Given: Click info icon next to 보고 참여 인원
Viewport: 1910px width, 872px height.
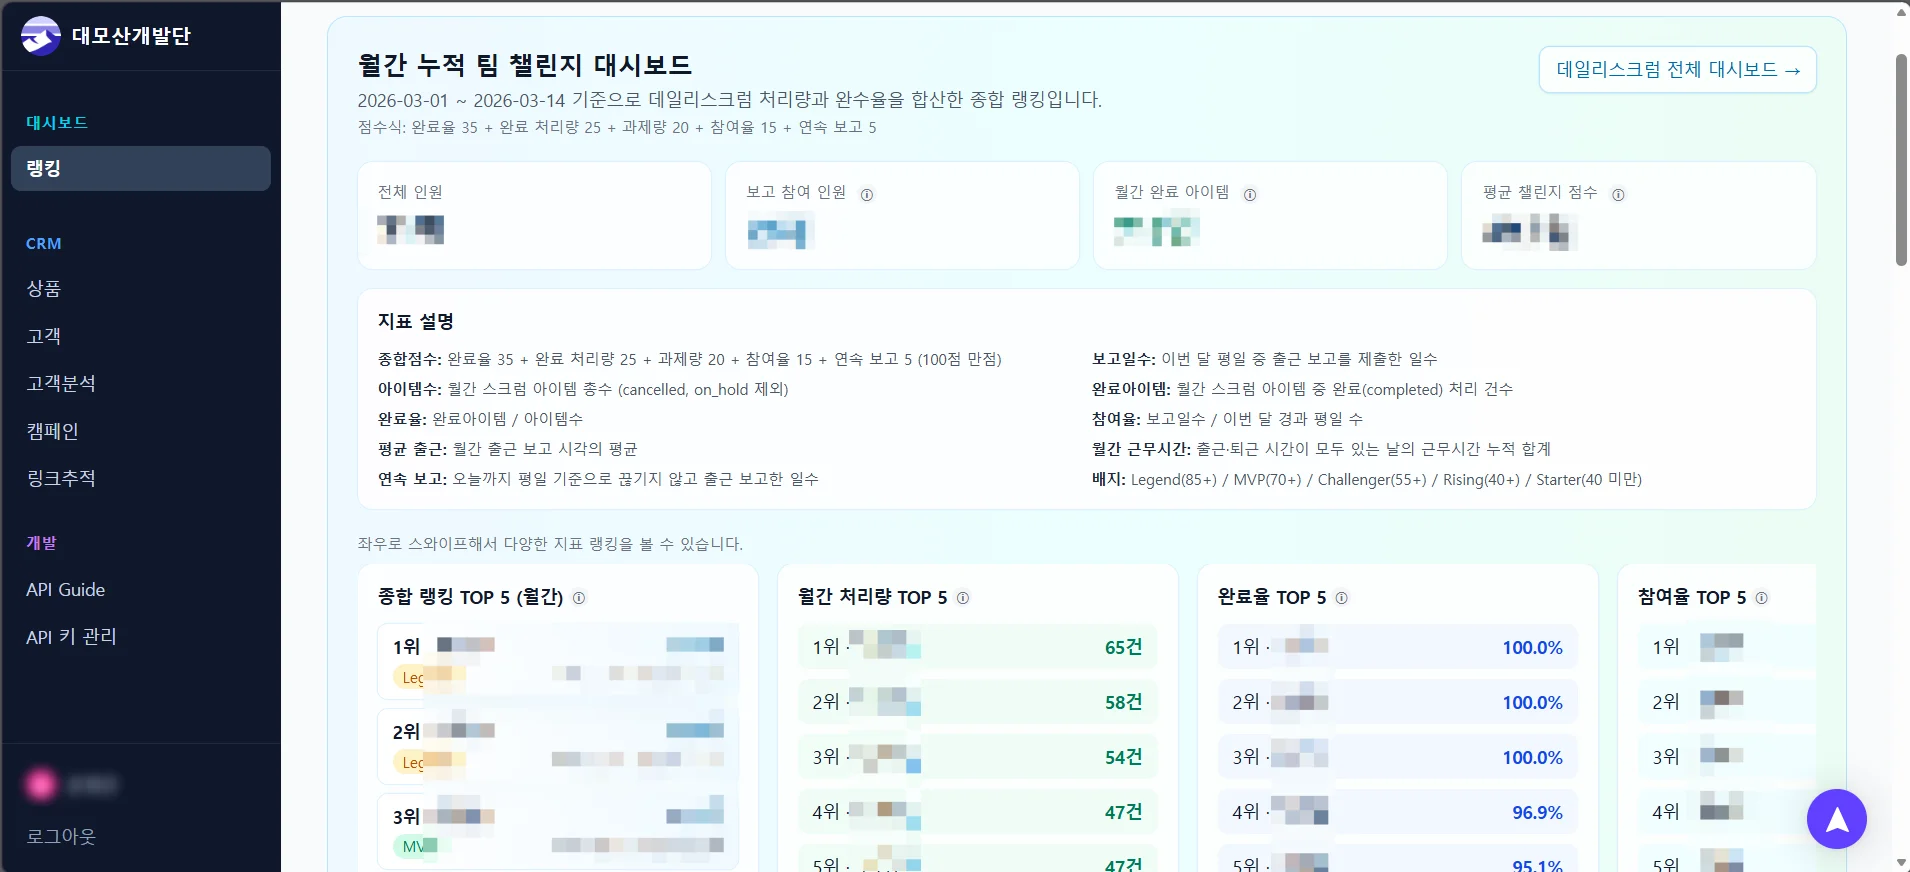Looking at the screenshot, I should (867, 195).
